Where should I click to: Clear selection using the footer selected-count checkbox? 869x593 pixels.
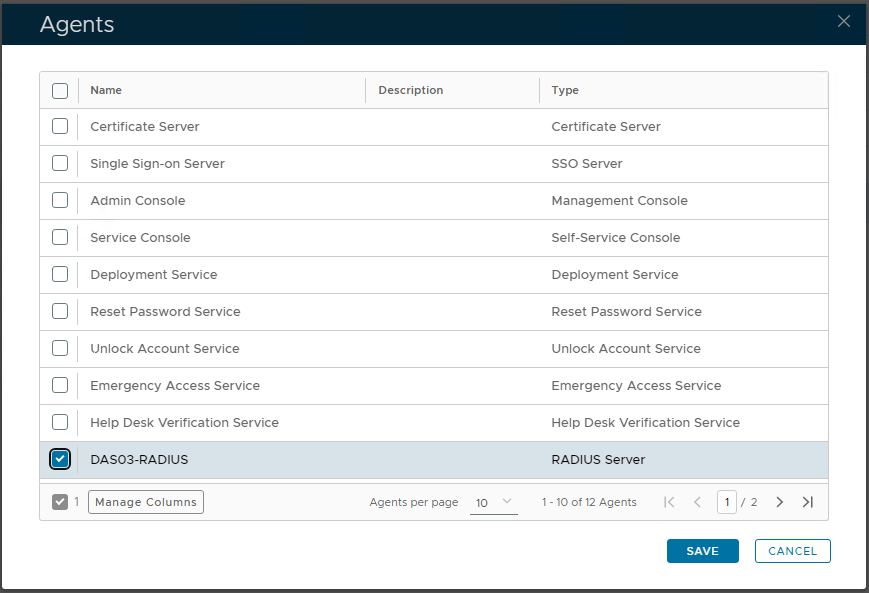(60, 502)
